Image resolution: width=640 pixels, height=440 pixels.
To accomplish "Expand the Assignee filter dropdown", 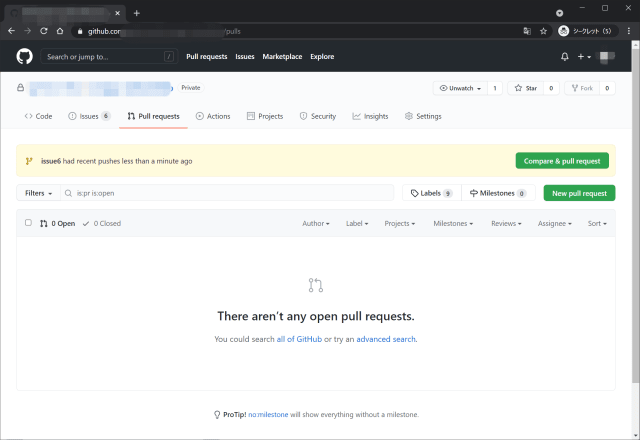I will [554, 224].
